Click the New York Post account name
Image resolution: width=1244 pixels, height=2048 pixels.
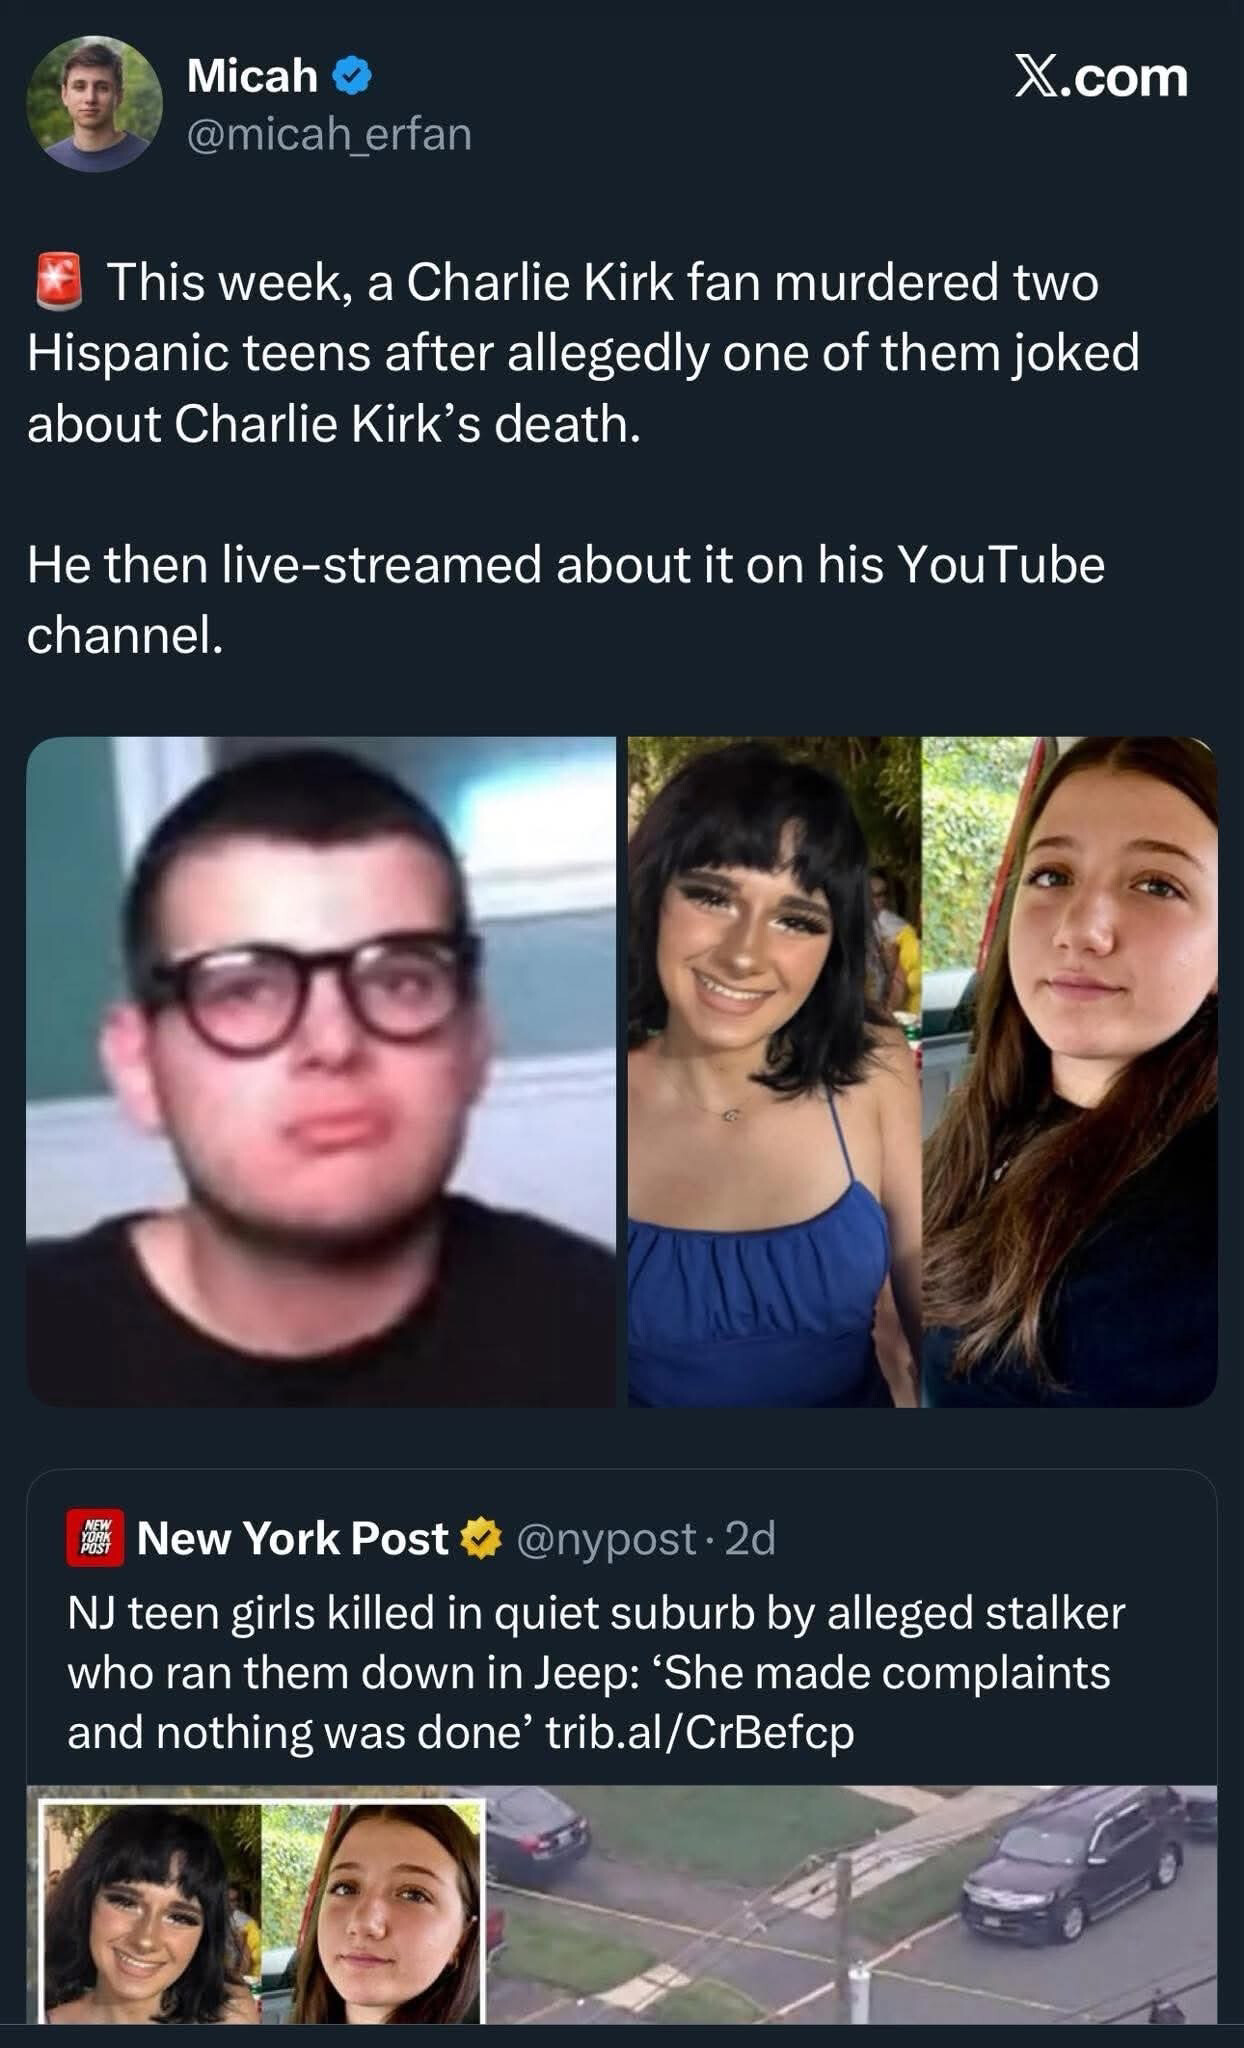(292, 1538)
